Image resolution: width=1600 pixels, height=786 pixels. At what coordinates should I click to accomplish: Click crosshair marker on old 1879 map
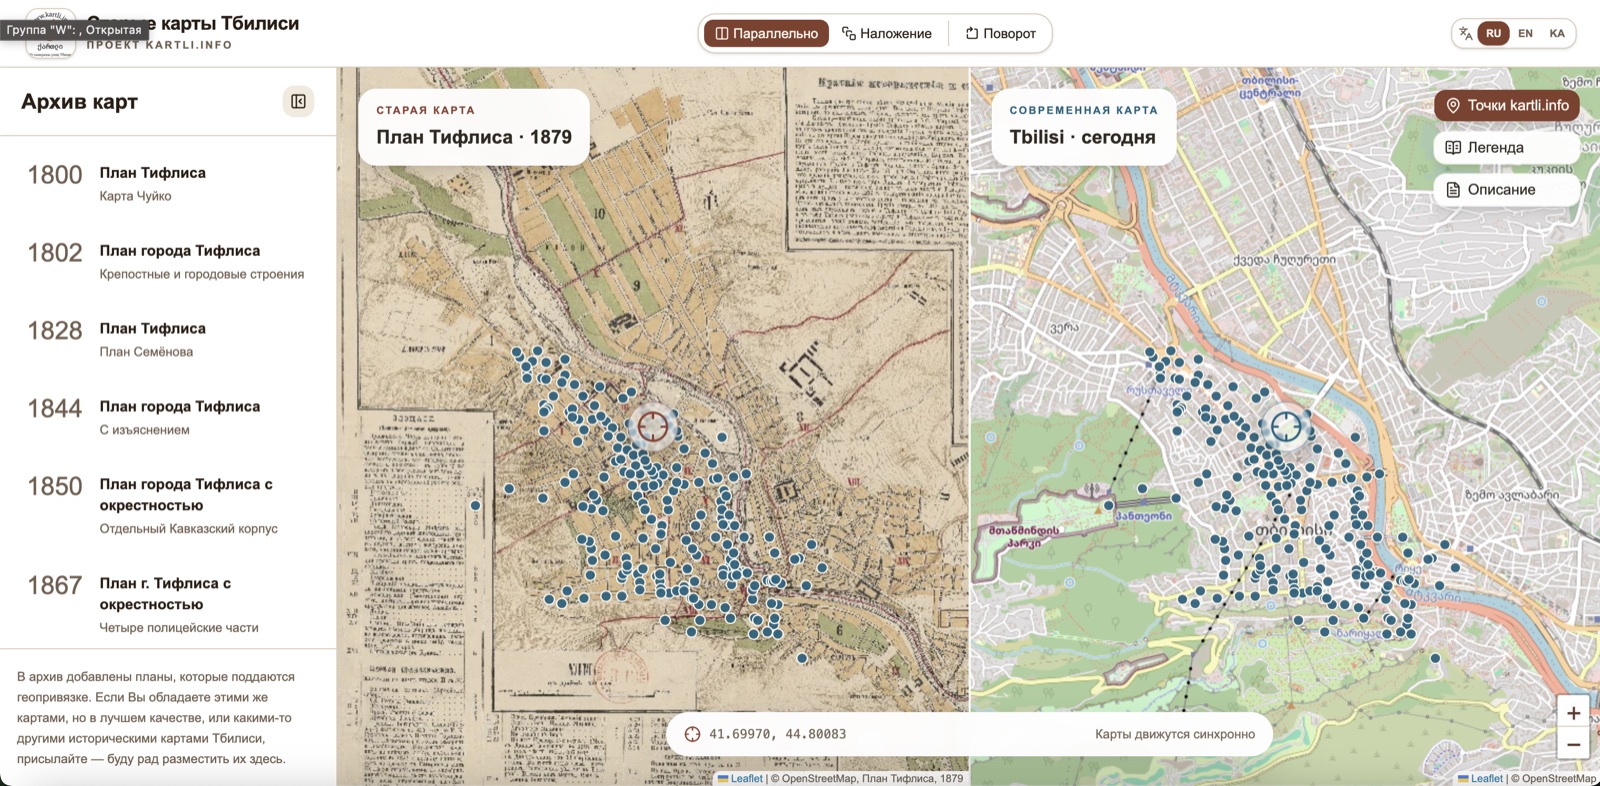[653, 427]
